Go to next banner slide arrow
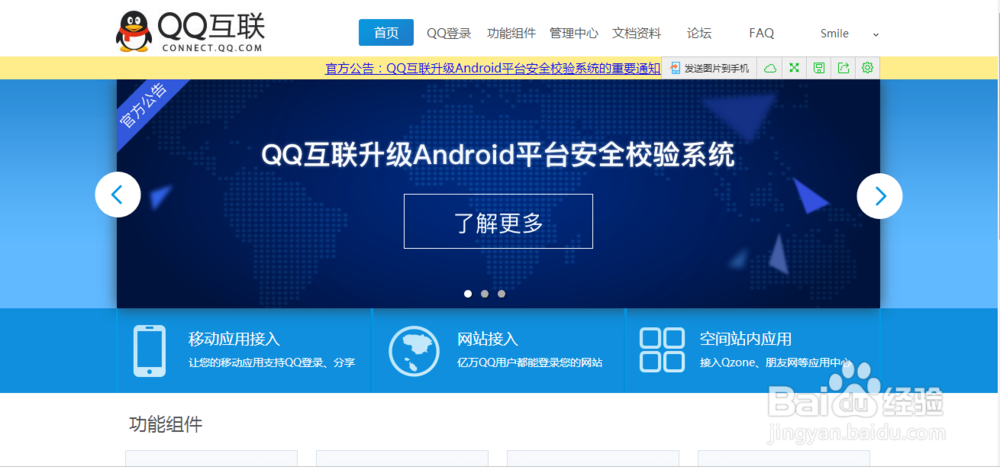This screenshot has width=1000, height=467. tap(879, 196)
